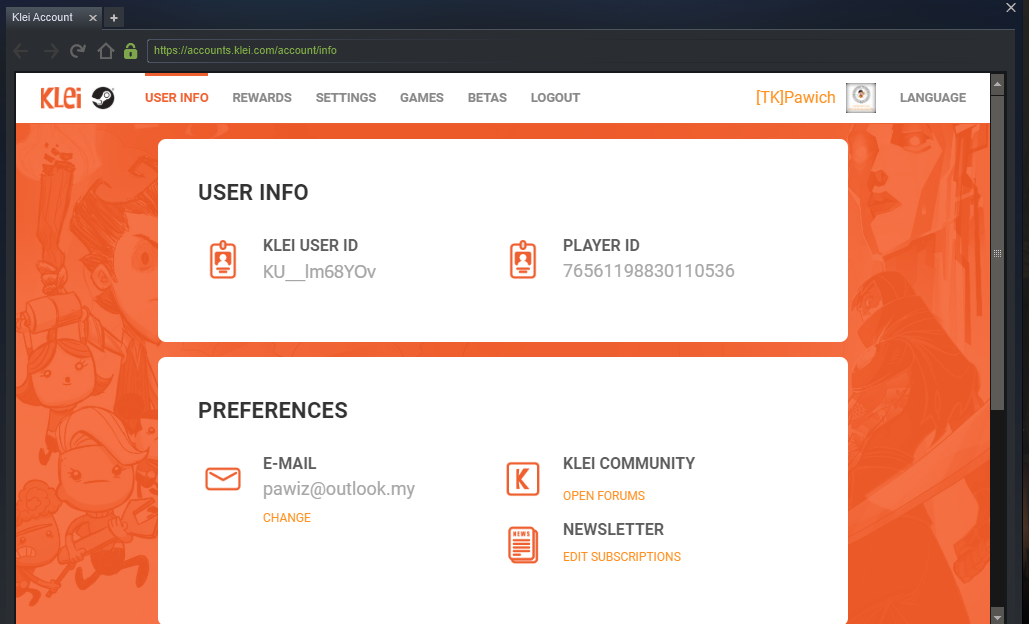Click the pawiz@outlook.my e-mail text
The image size is (1029, 624).
[339, 489]
